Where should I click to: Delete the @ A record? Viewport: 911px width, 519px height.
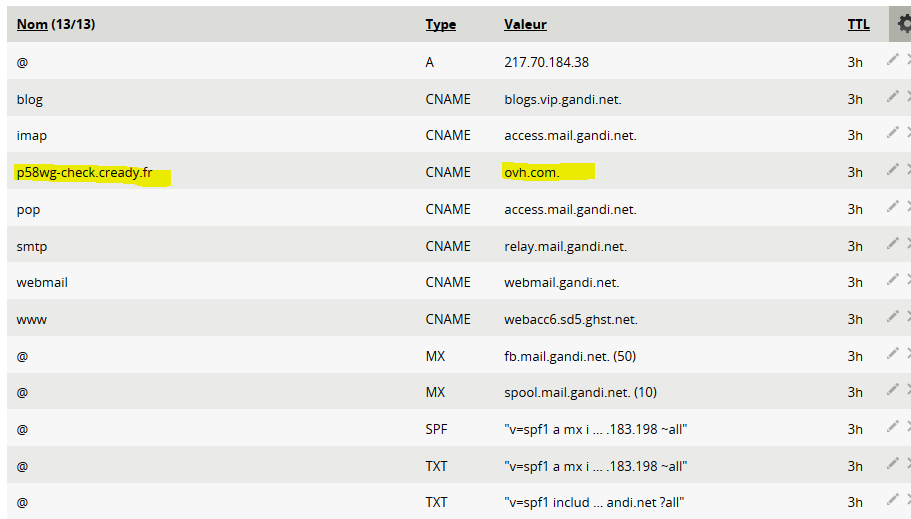[908, 60]
